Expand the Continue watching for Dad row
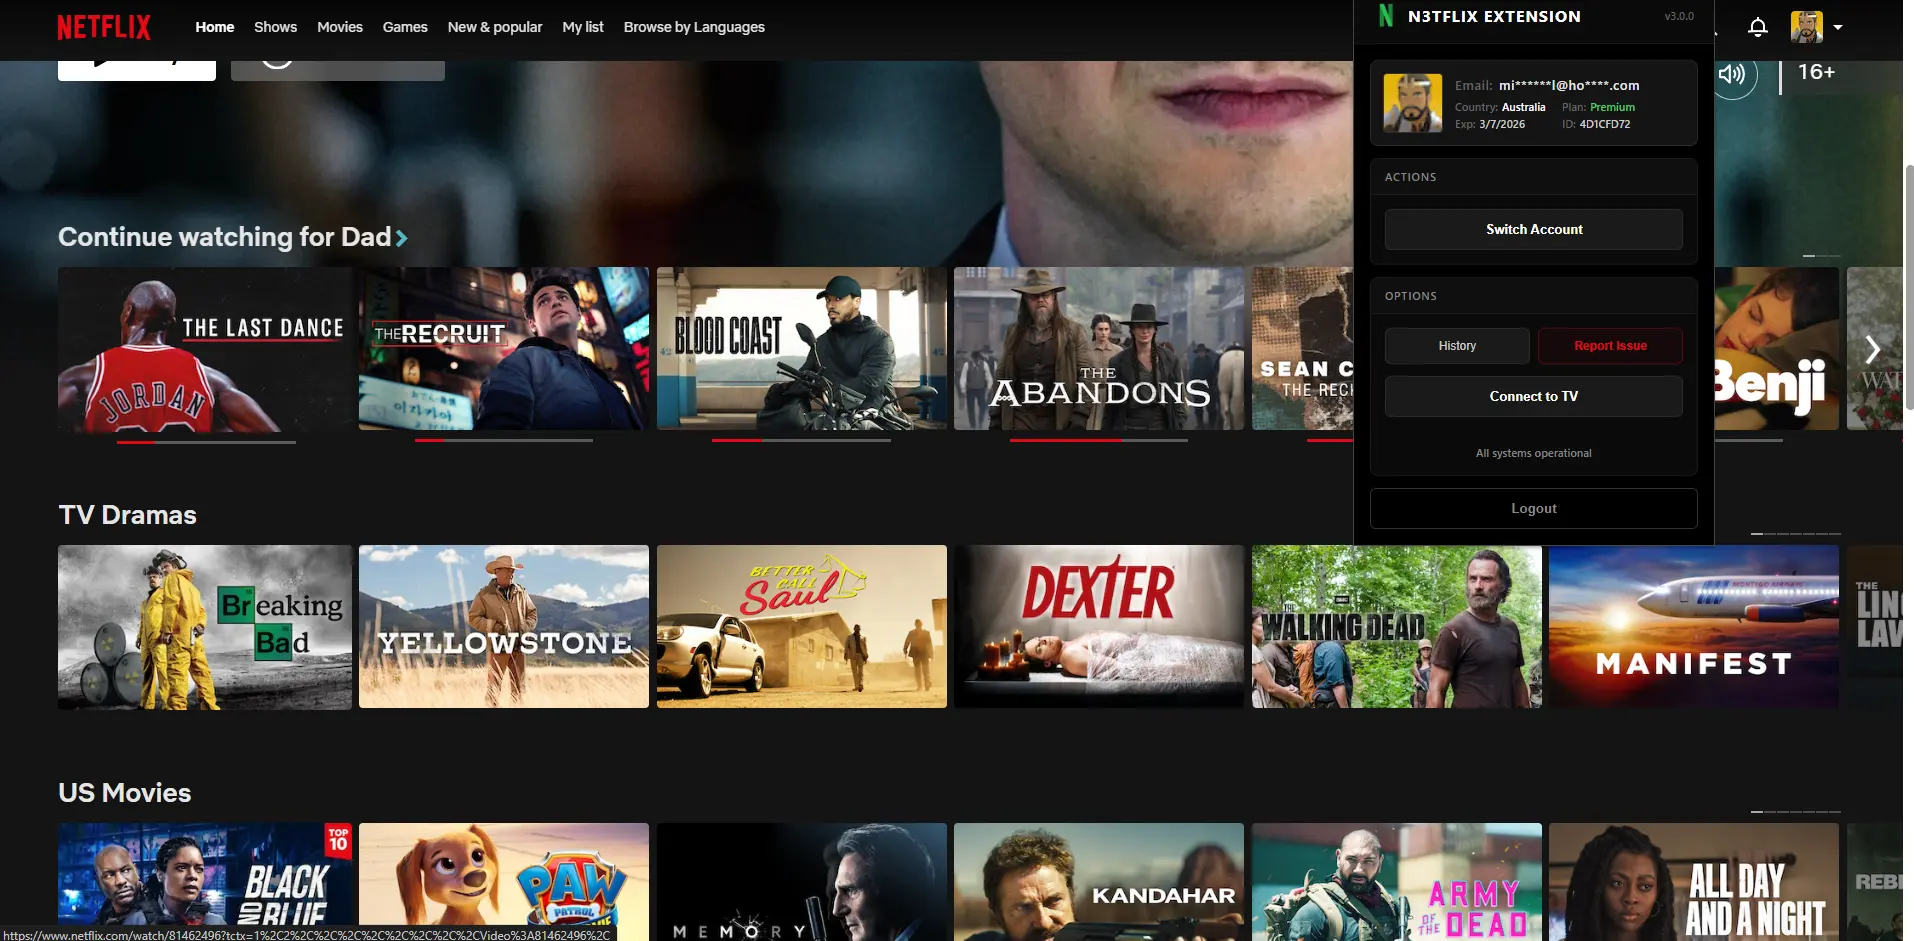The height and width of the screenshot is (941, 1914). point(232,237)
